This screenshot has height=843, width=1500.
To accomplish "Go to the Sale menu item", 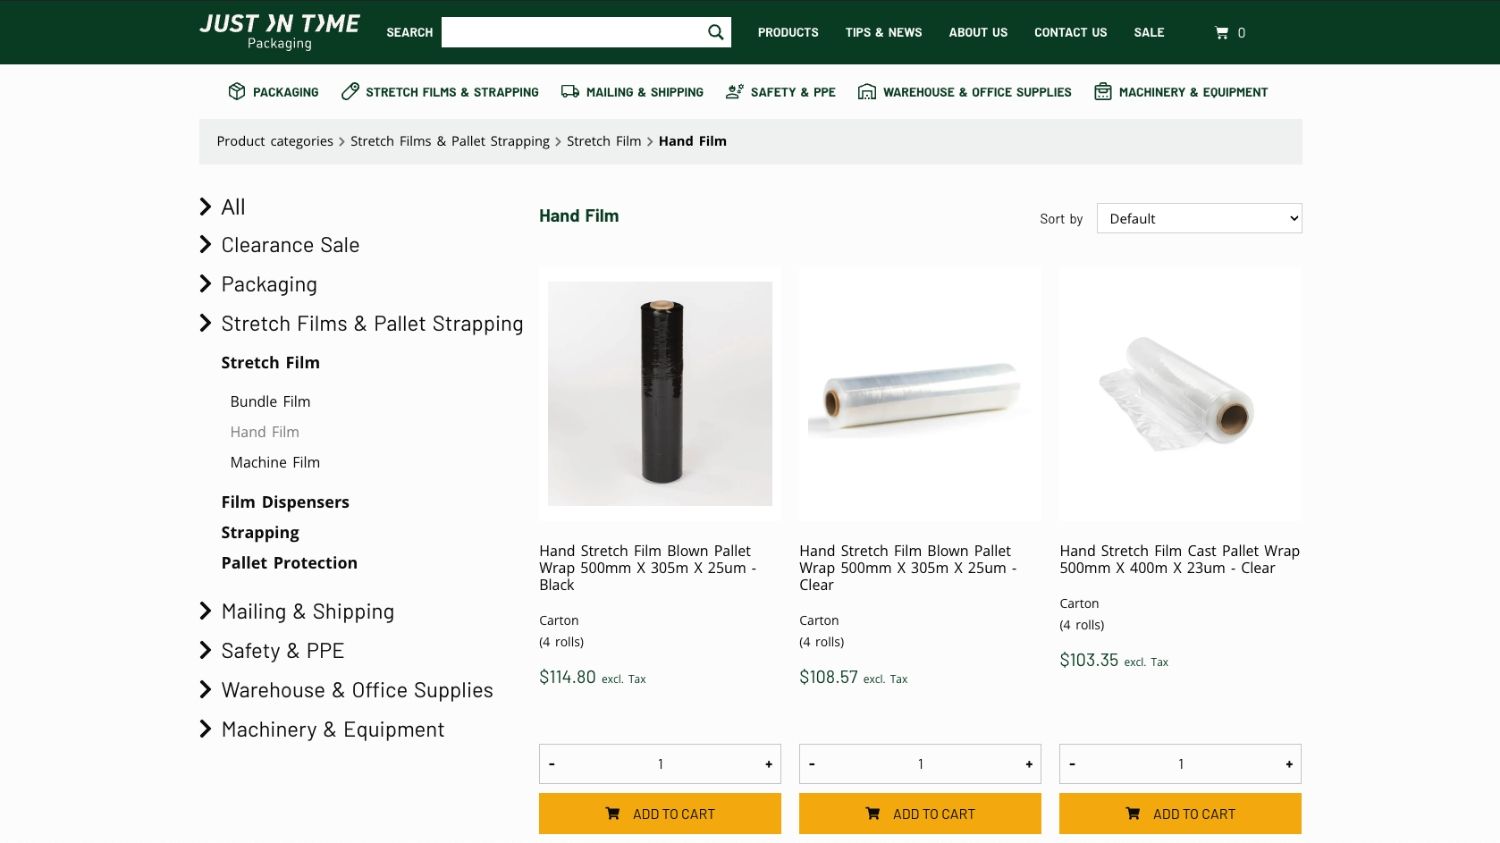I will 1149,33.
